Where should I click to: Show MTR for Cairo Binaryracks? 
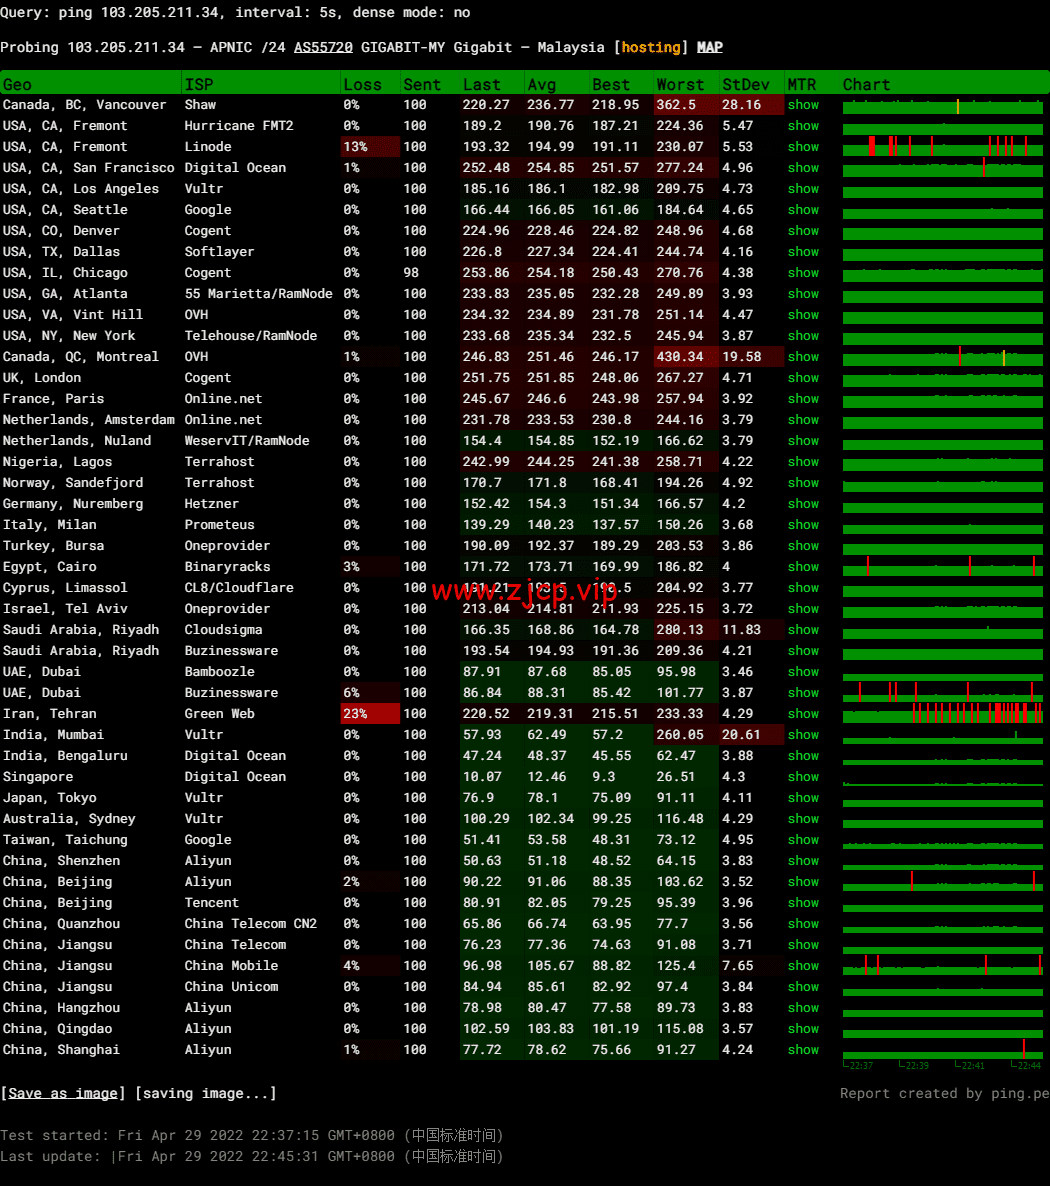tap(803, 567)
